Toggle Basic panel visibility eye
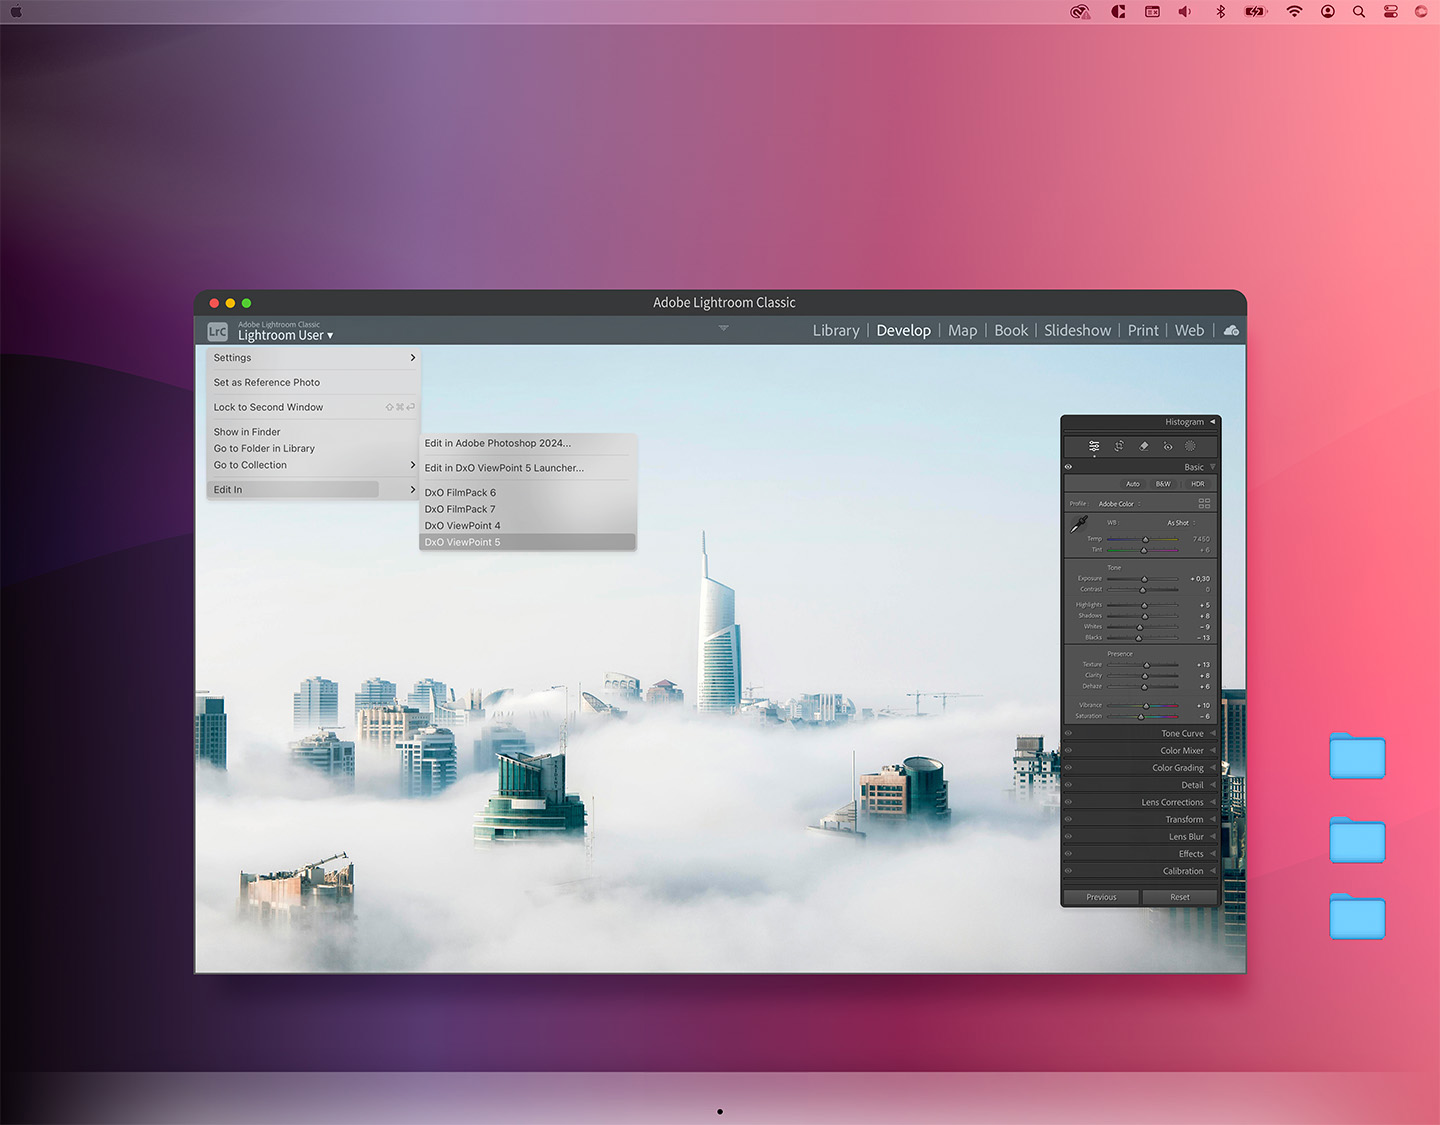The height and width of the screenshot is (1125, 1440). (1068, 467)
